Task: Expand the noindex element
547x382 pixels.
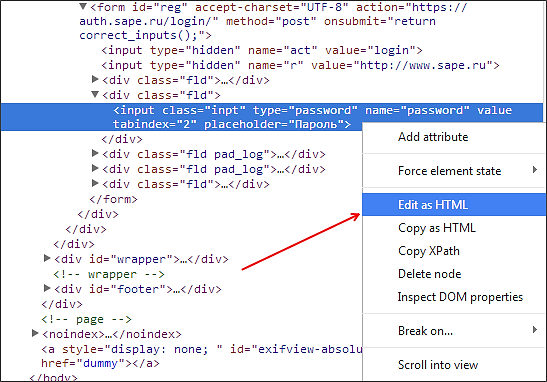Action: coord(35,333)
